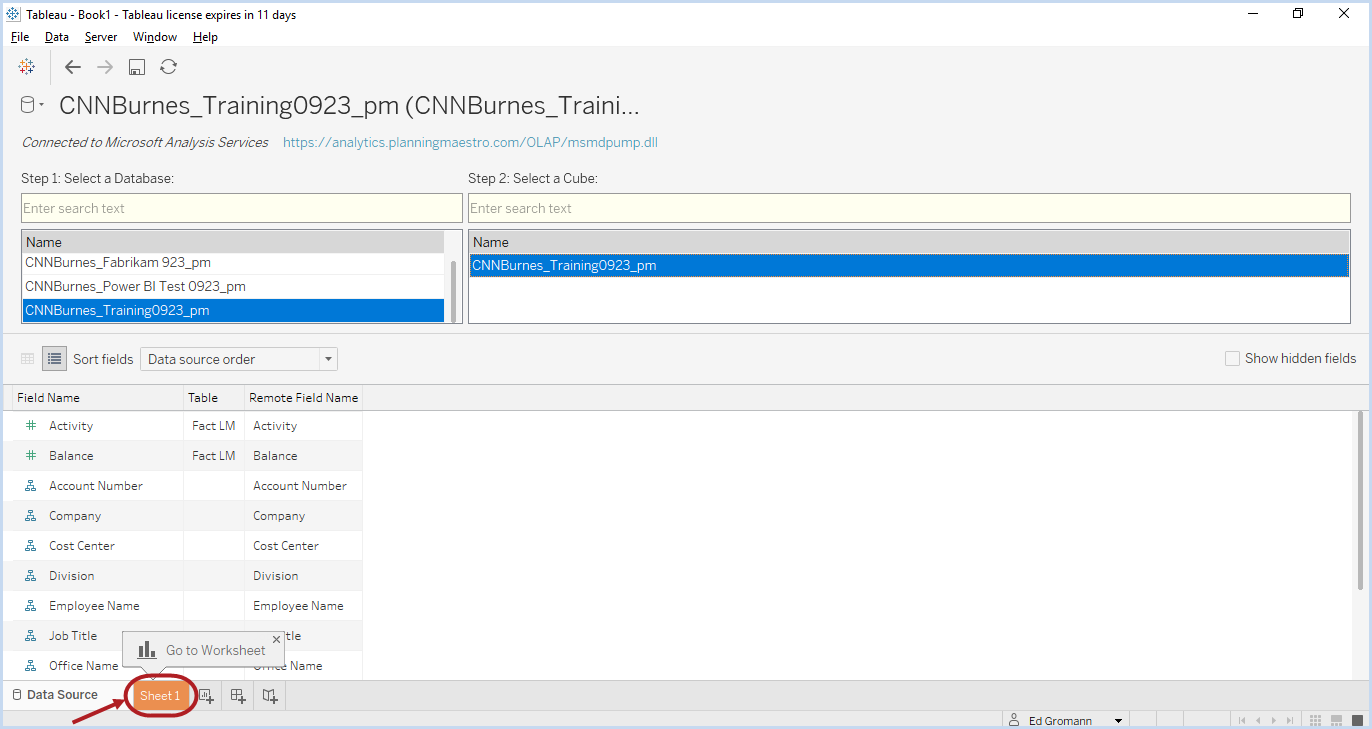This screenshot has width=1372, height=729.
Task: Click hierarchy icon beside Office Name
Action: click(30, 666)
